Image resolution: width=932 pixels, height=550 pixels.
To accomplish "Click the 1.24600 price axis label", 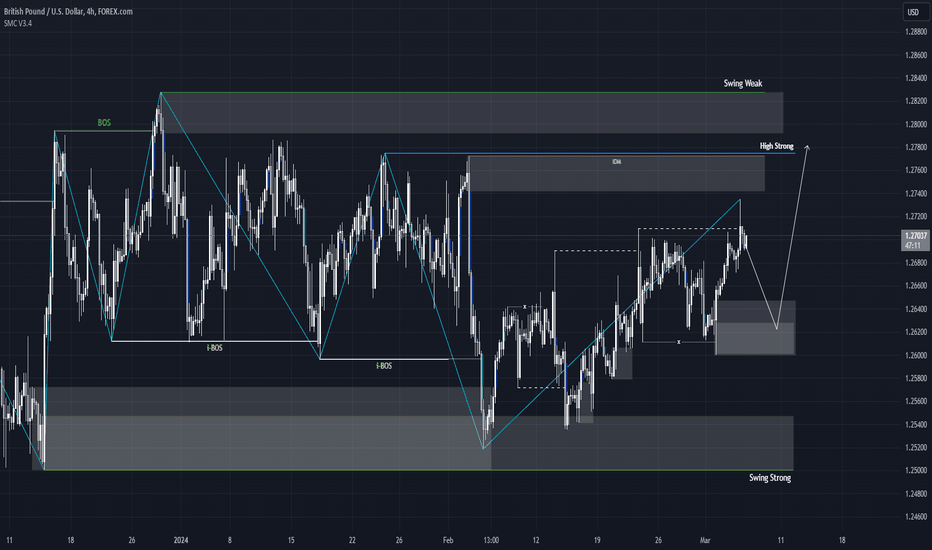I will coord(916,517).
